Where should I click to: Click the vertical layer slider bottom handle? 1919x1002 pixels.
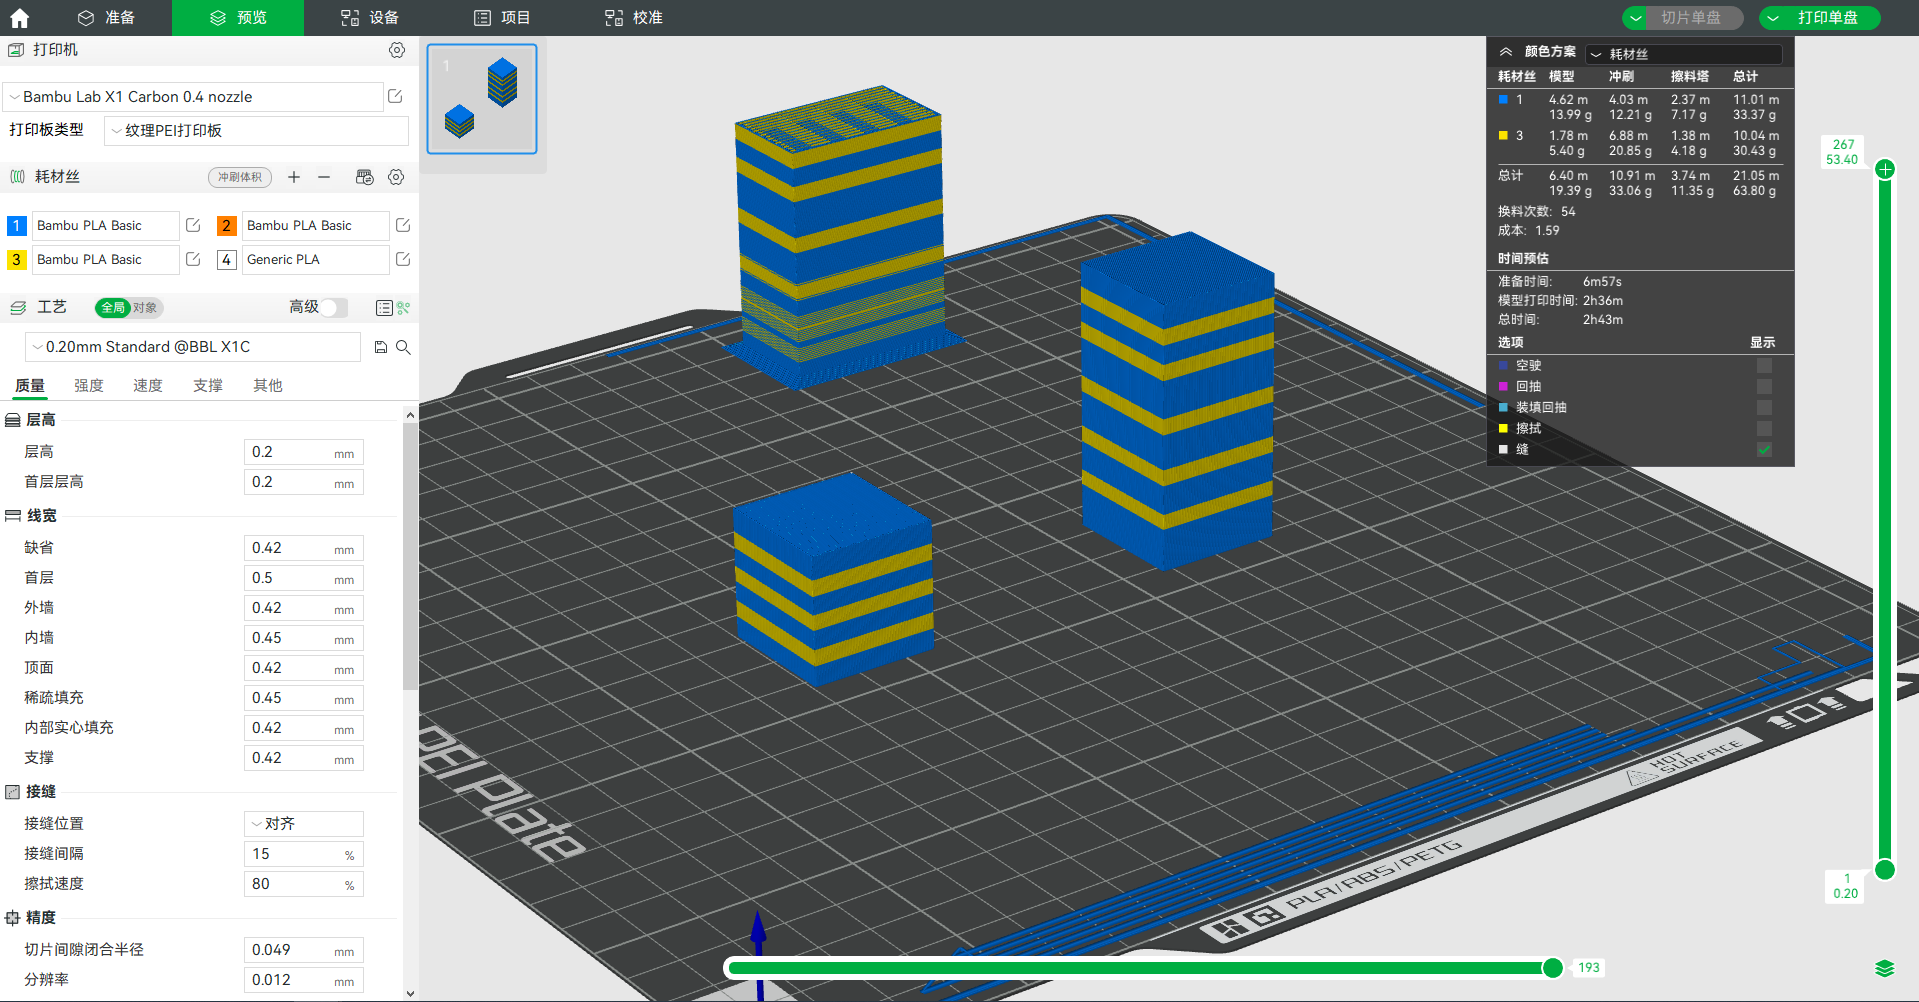pyautogui.click(x=1885, y=869)
